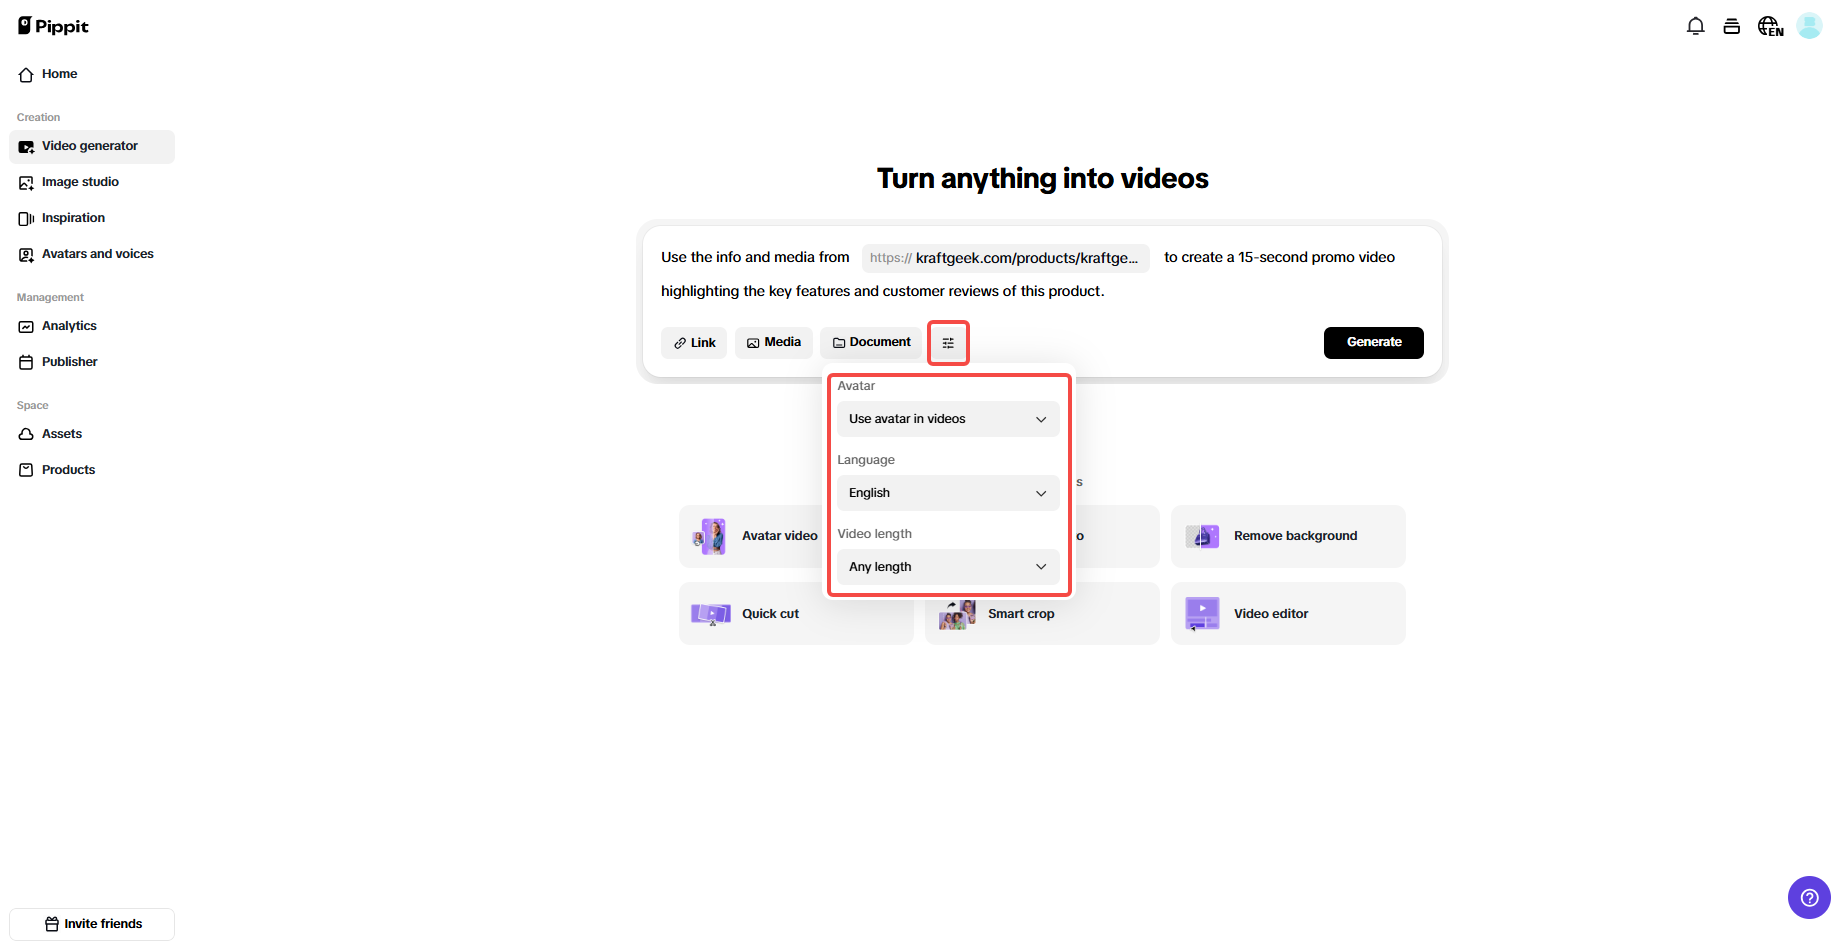
Task: Add Media to the prompt
Action: pos(774,343)
